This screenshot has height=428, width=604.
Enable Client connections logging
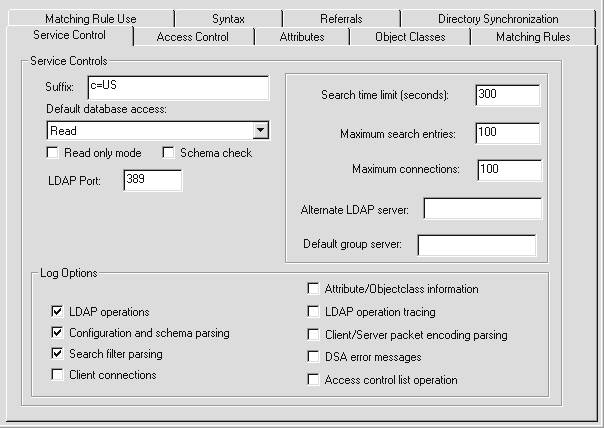click(x=57, y=375)
